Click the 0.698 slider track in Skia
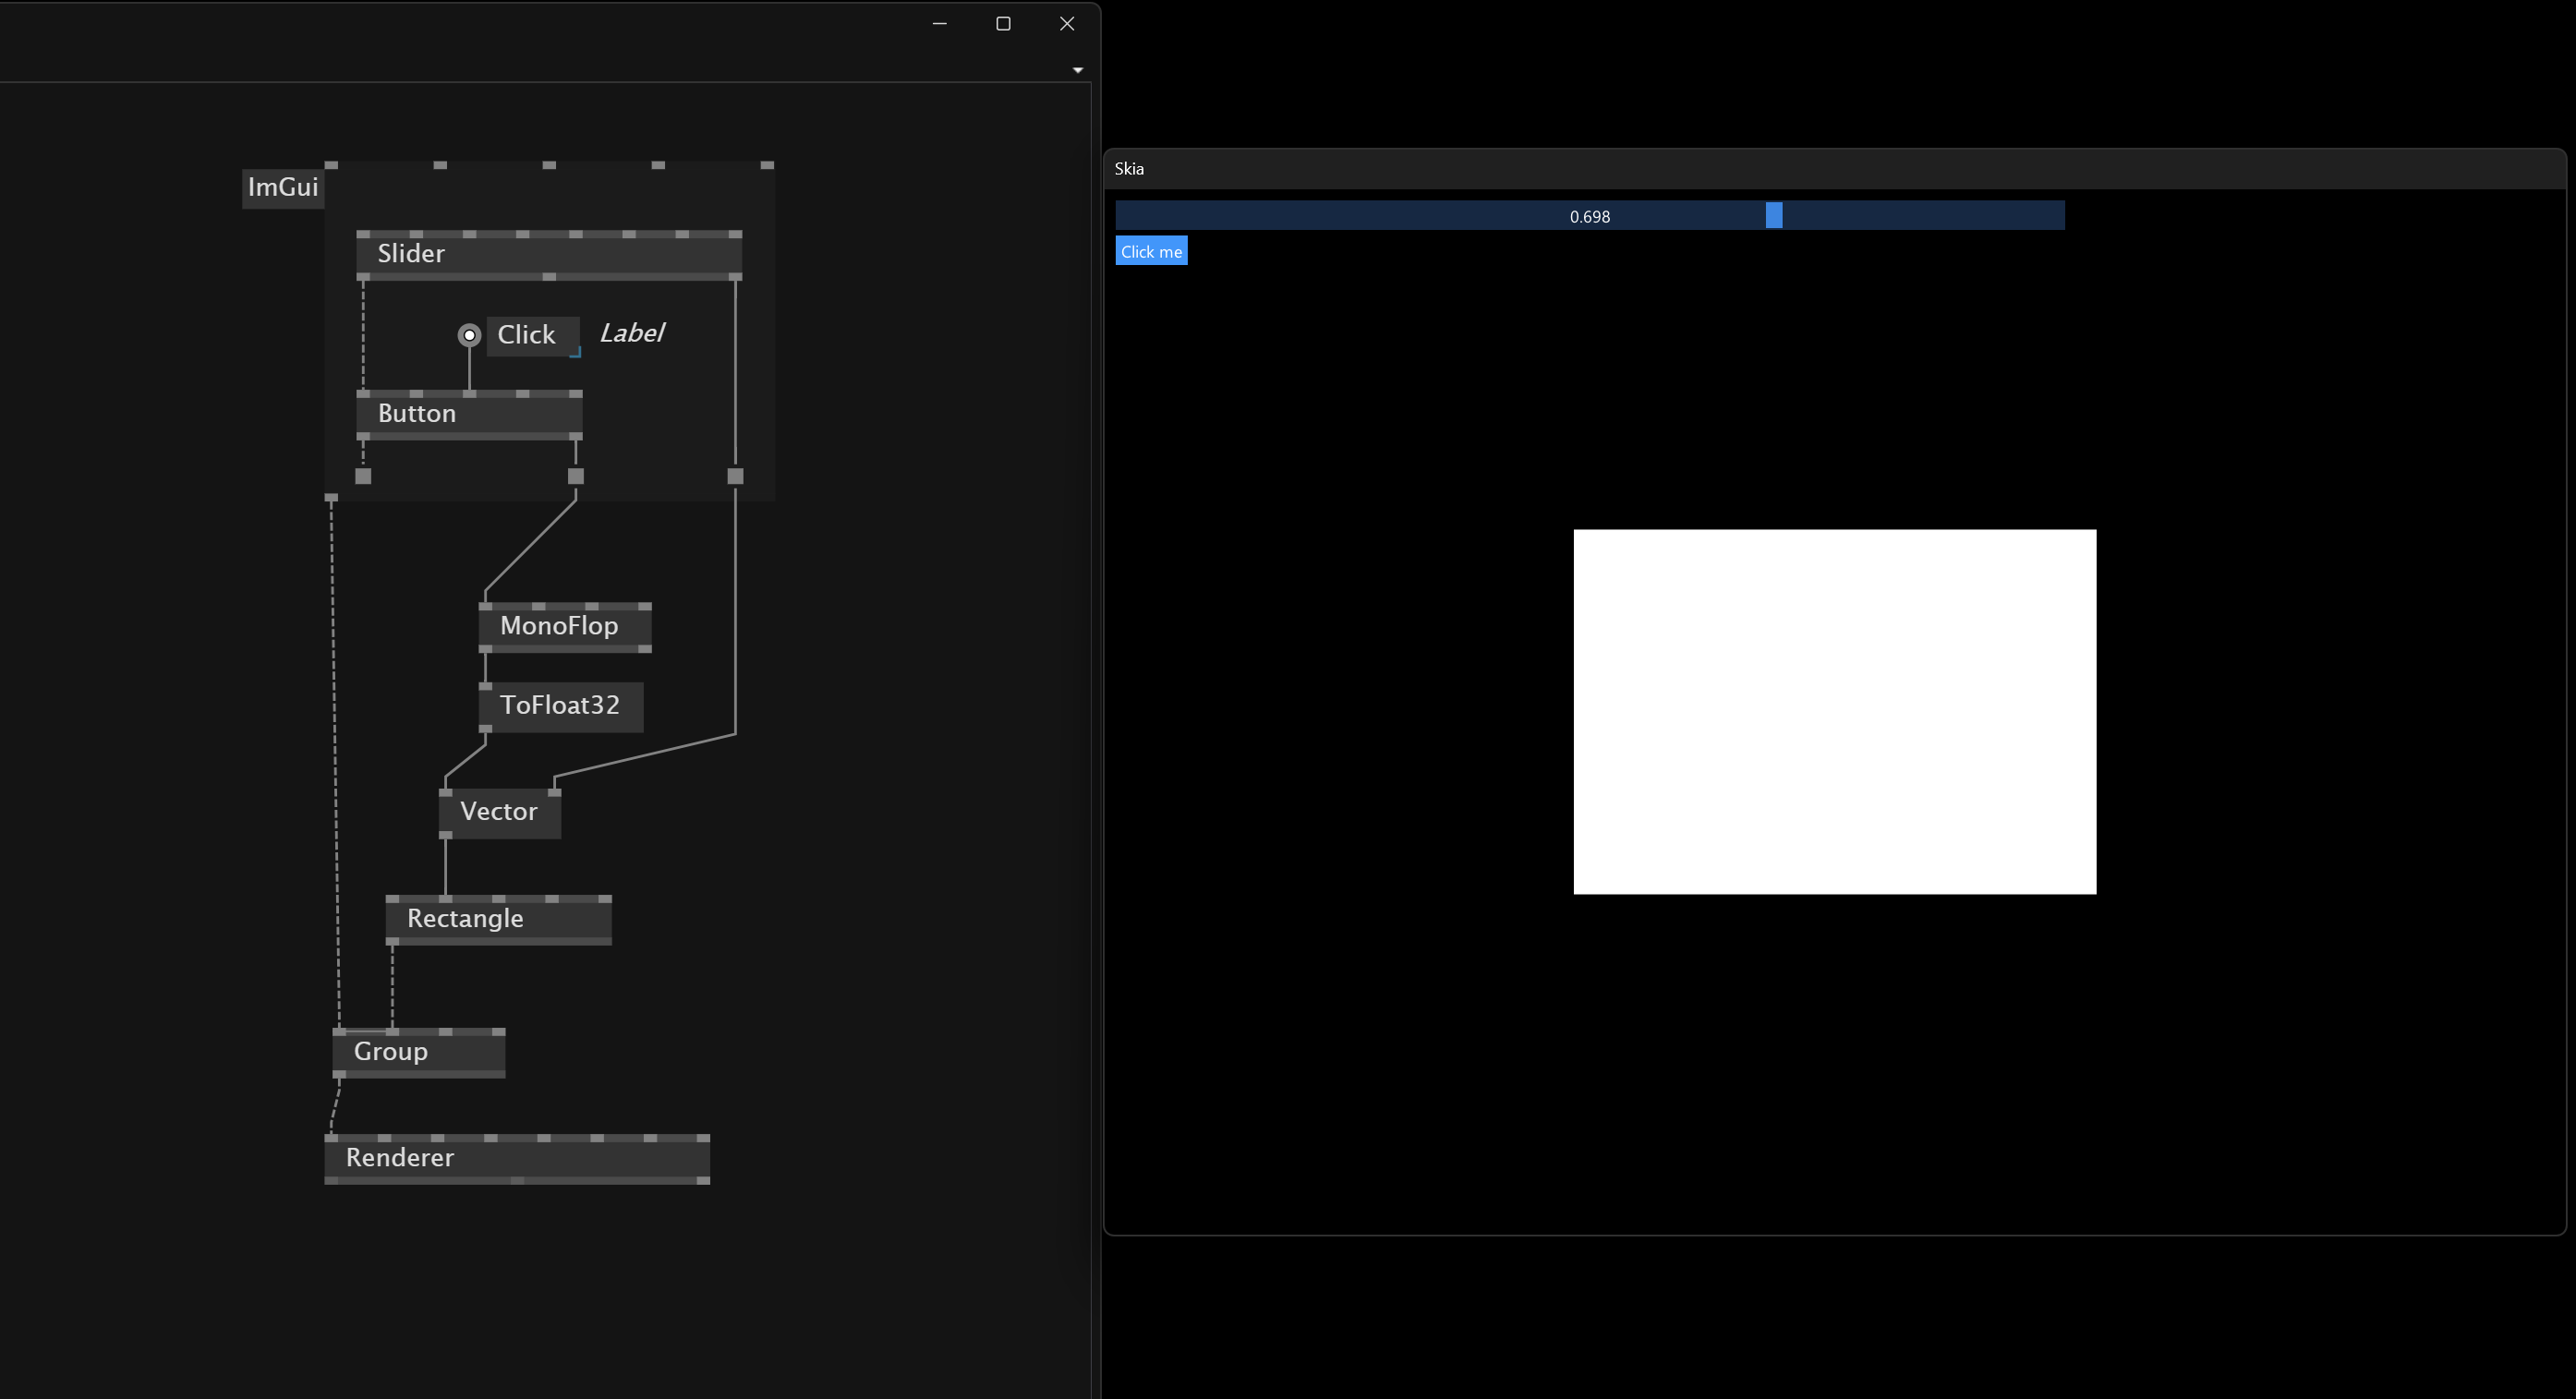The image size is (2576, 1399). click(1590, 215)
